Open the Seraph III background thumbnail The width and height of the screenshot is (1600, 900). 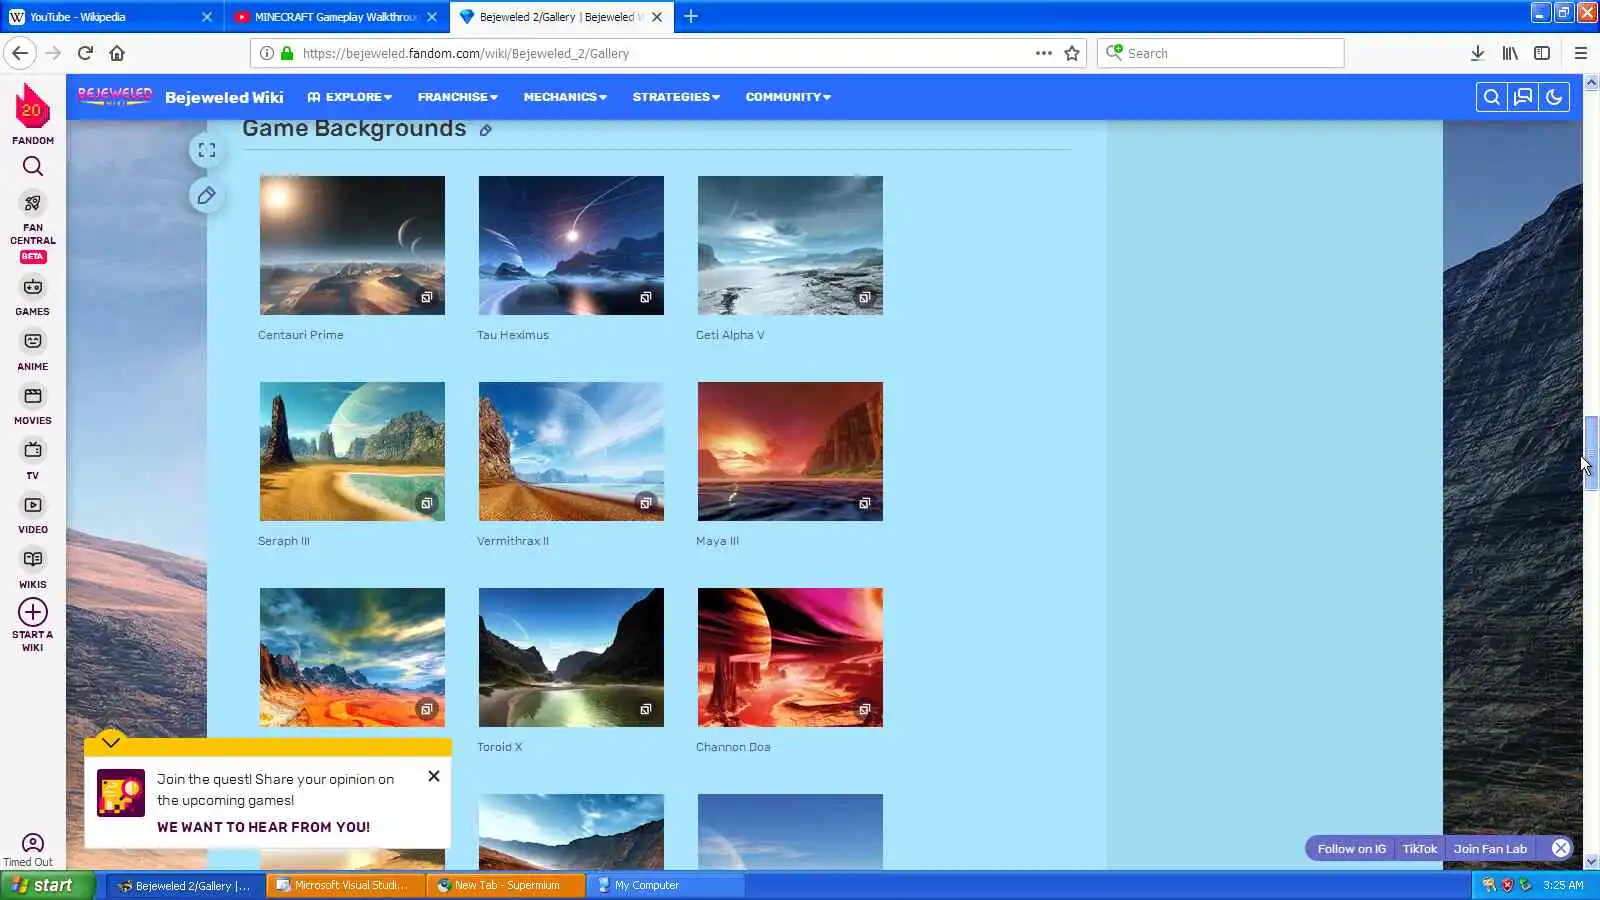(352, 451)
